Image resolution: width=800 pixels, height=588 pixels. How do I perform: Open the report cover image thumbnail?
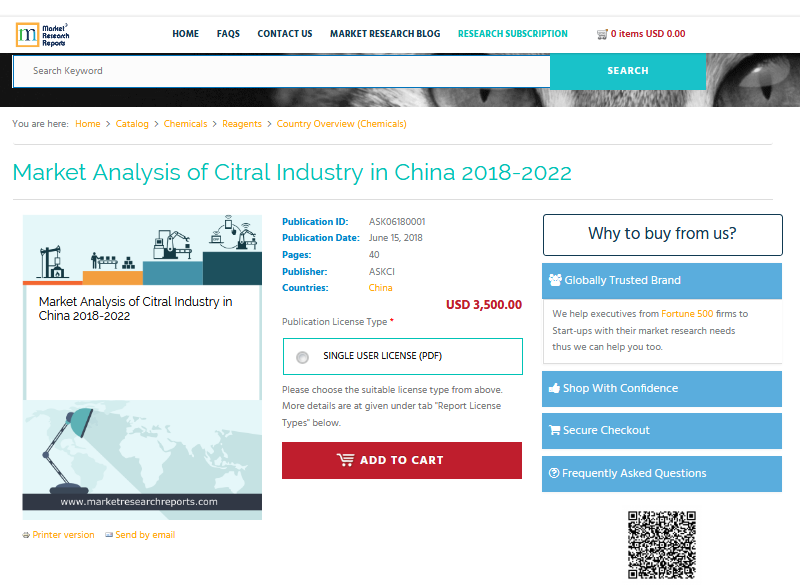coord(142,368)
